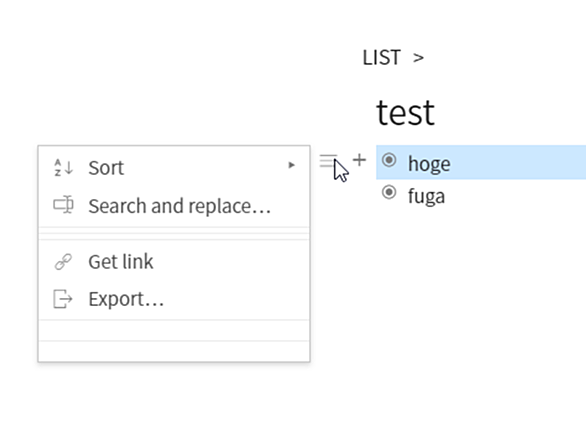
Task: Expand the Sort submenu arrow
Action: coord(292,165)
